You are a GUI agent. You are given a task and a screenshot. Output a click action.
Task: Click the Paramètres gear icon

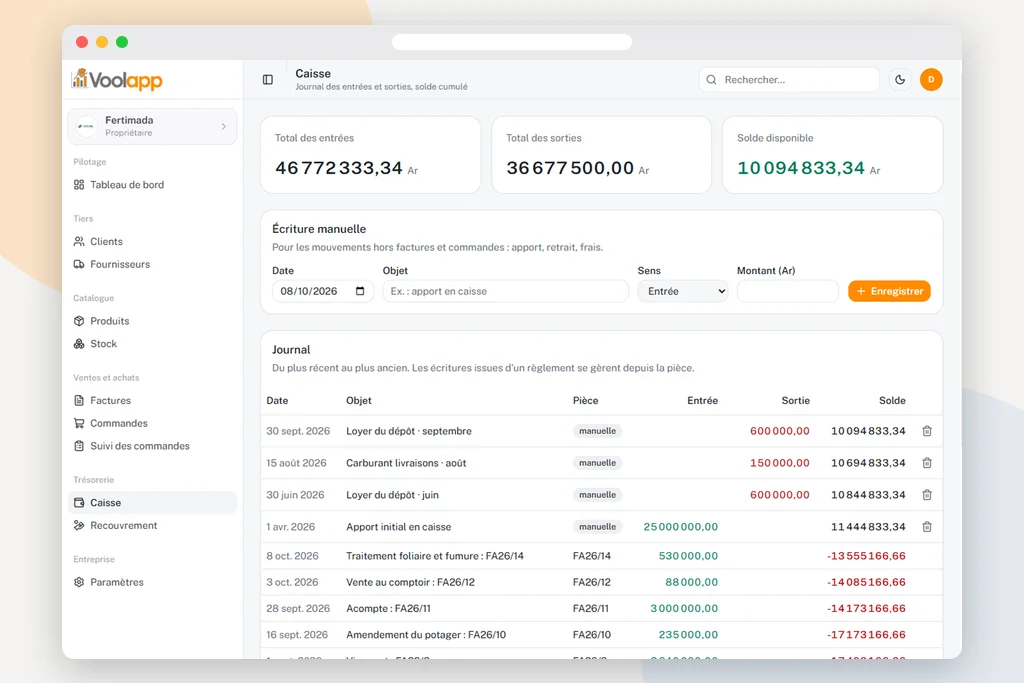coord(79,582)
